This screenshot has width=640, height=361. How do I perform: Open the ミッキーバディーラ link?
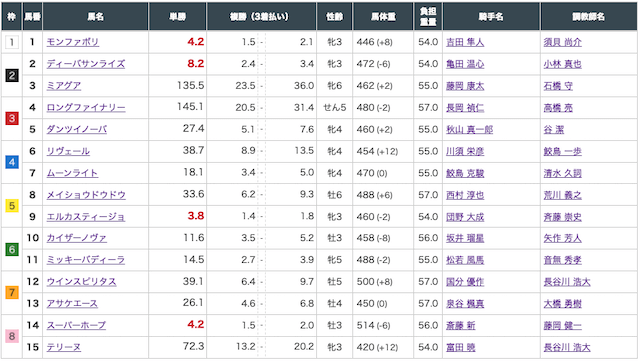[86, 260]
